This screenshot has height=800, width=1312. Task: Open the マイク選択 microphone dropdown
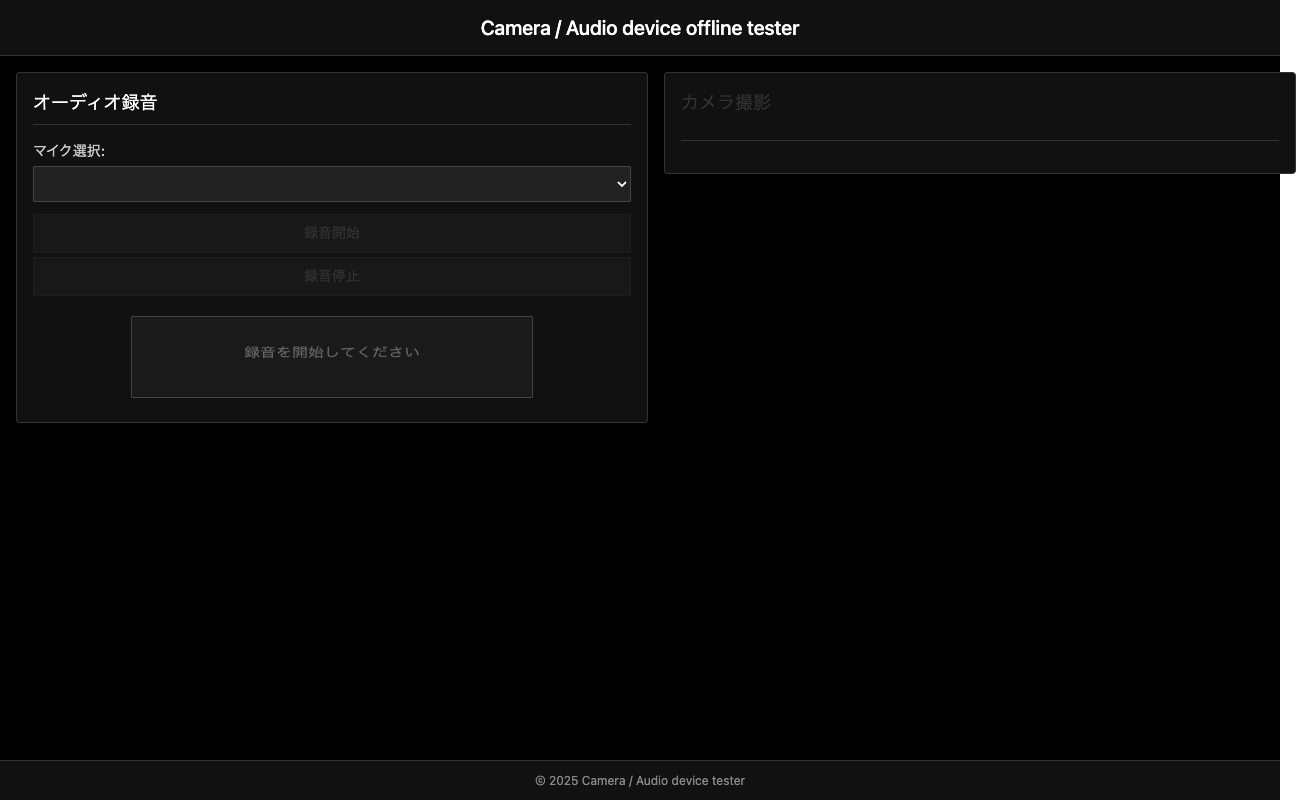[331, 184]
